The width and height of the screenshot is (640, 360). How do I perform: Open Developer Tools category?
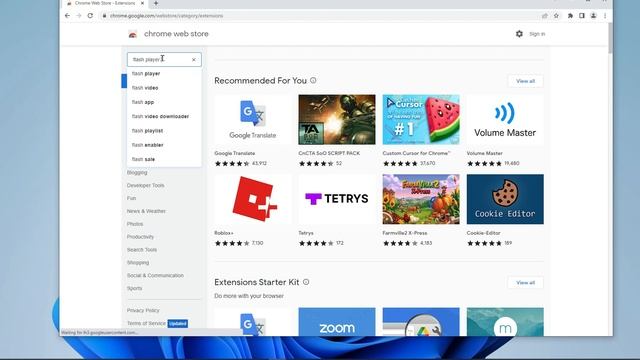[145, 185]
